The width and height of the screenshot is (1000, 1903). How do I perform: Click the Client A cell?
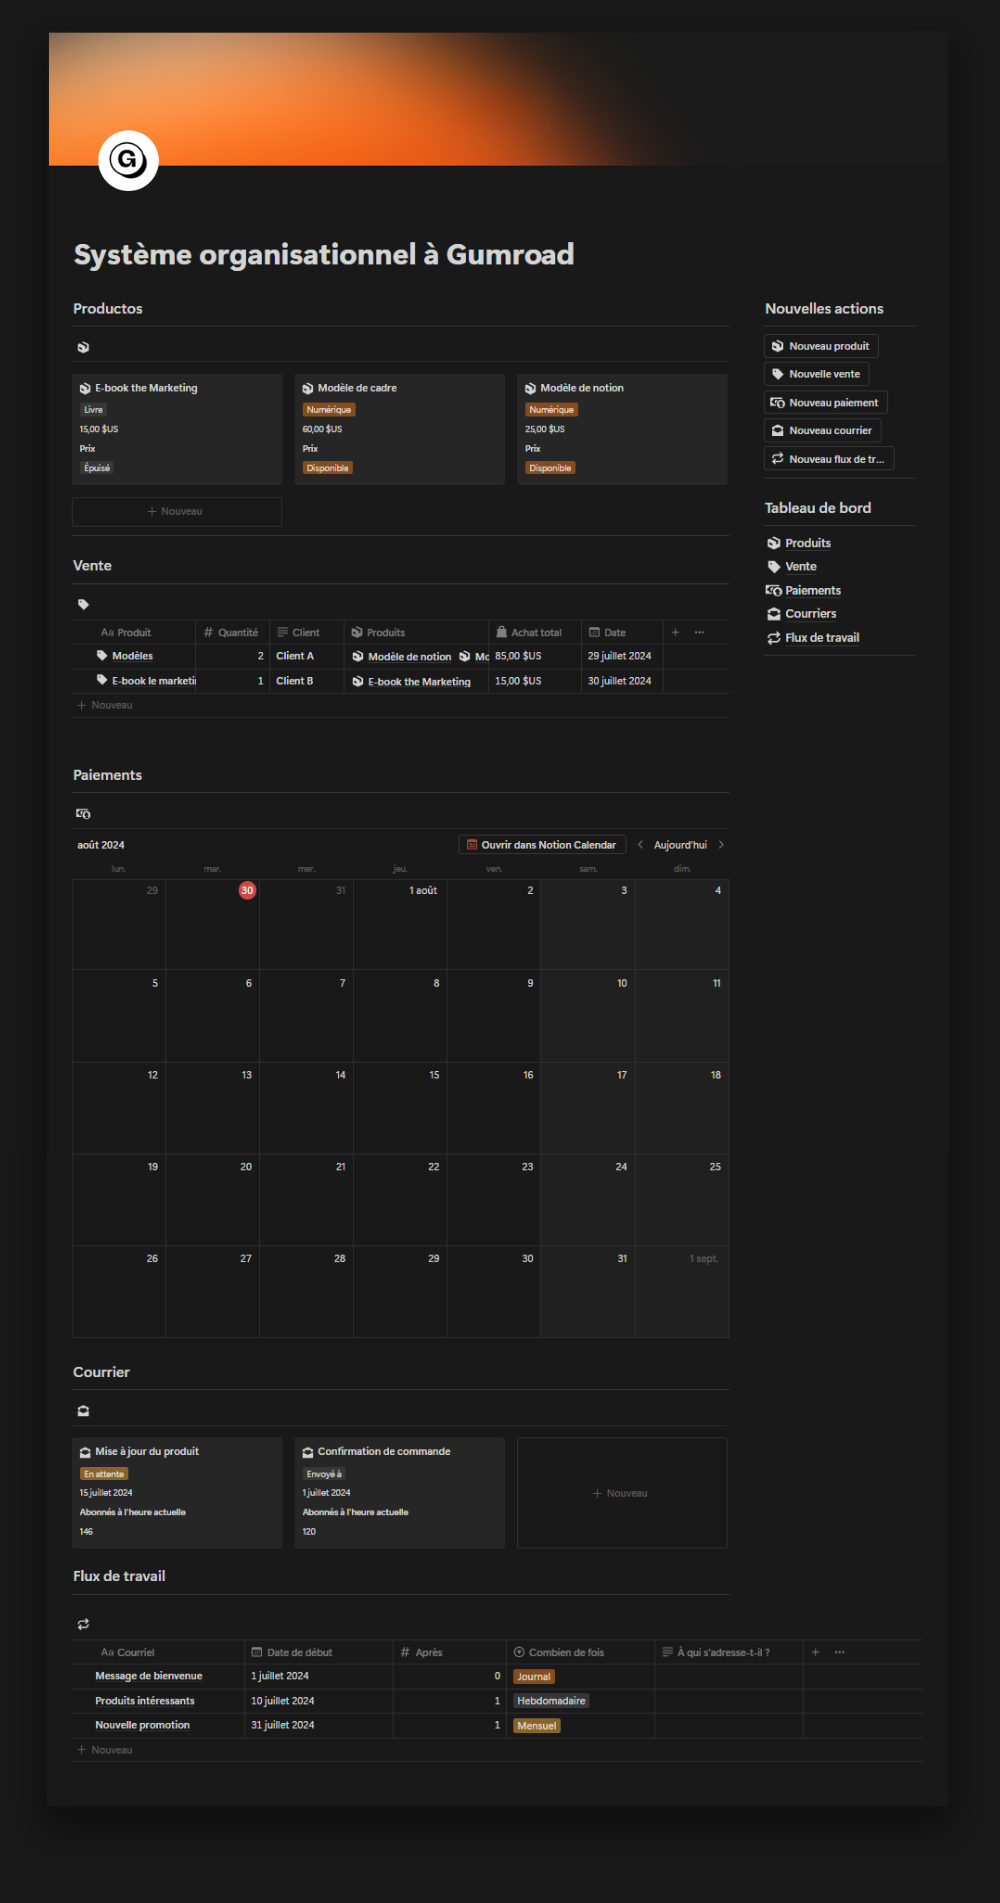pyautogui.click(x=306, y=656)
